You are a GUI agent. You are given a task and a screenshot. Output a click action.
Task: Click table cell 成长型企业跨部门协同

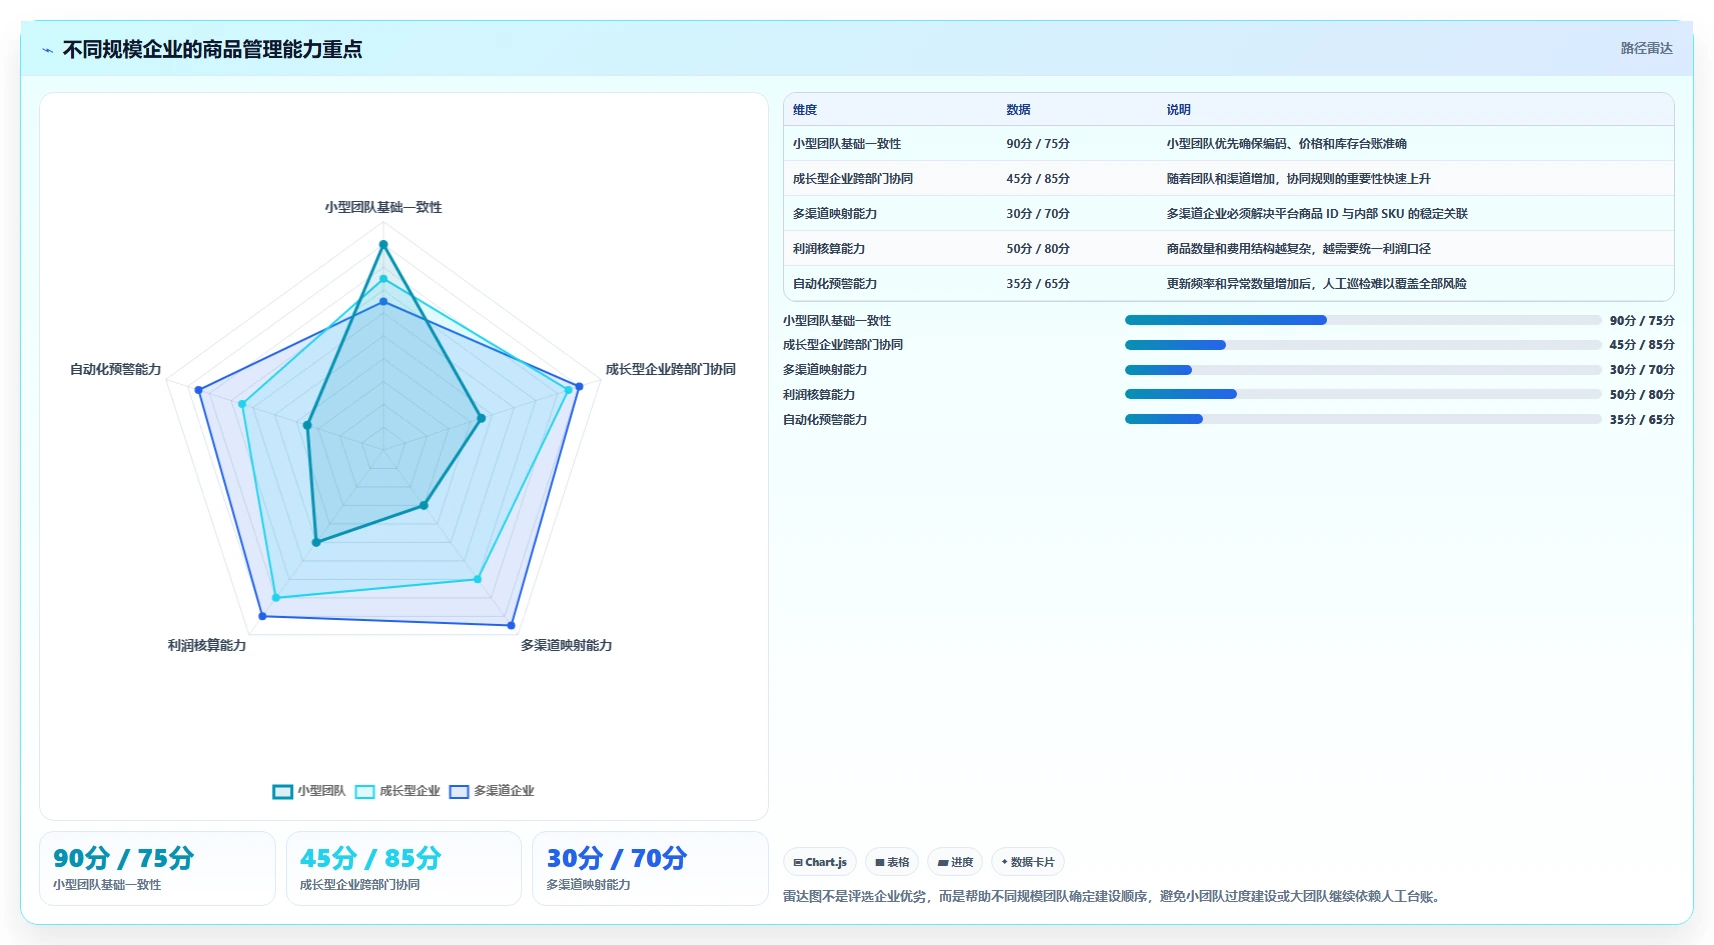coord(853,179)
